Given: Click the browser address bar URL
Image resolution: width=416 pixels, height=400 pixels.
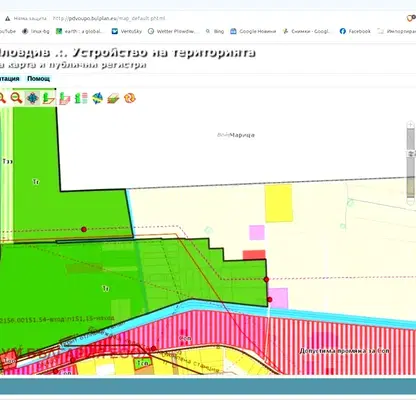Looking at the screenshot, I should (x=109, y=18).
